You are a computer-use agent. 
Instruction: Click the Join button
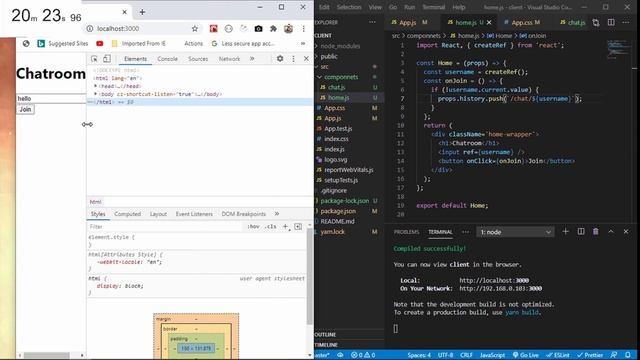tap(25, 109)
